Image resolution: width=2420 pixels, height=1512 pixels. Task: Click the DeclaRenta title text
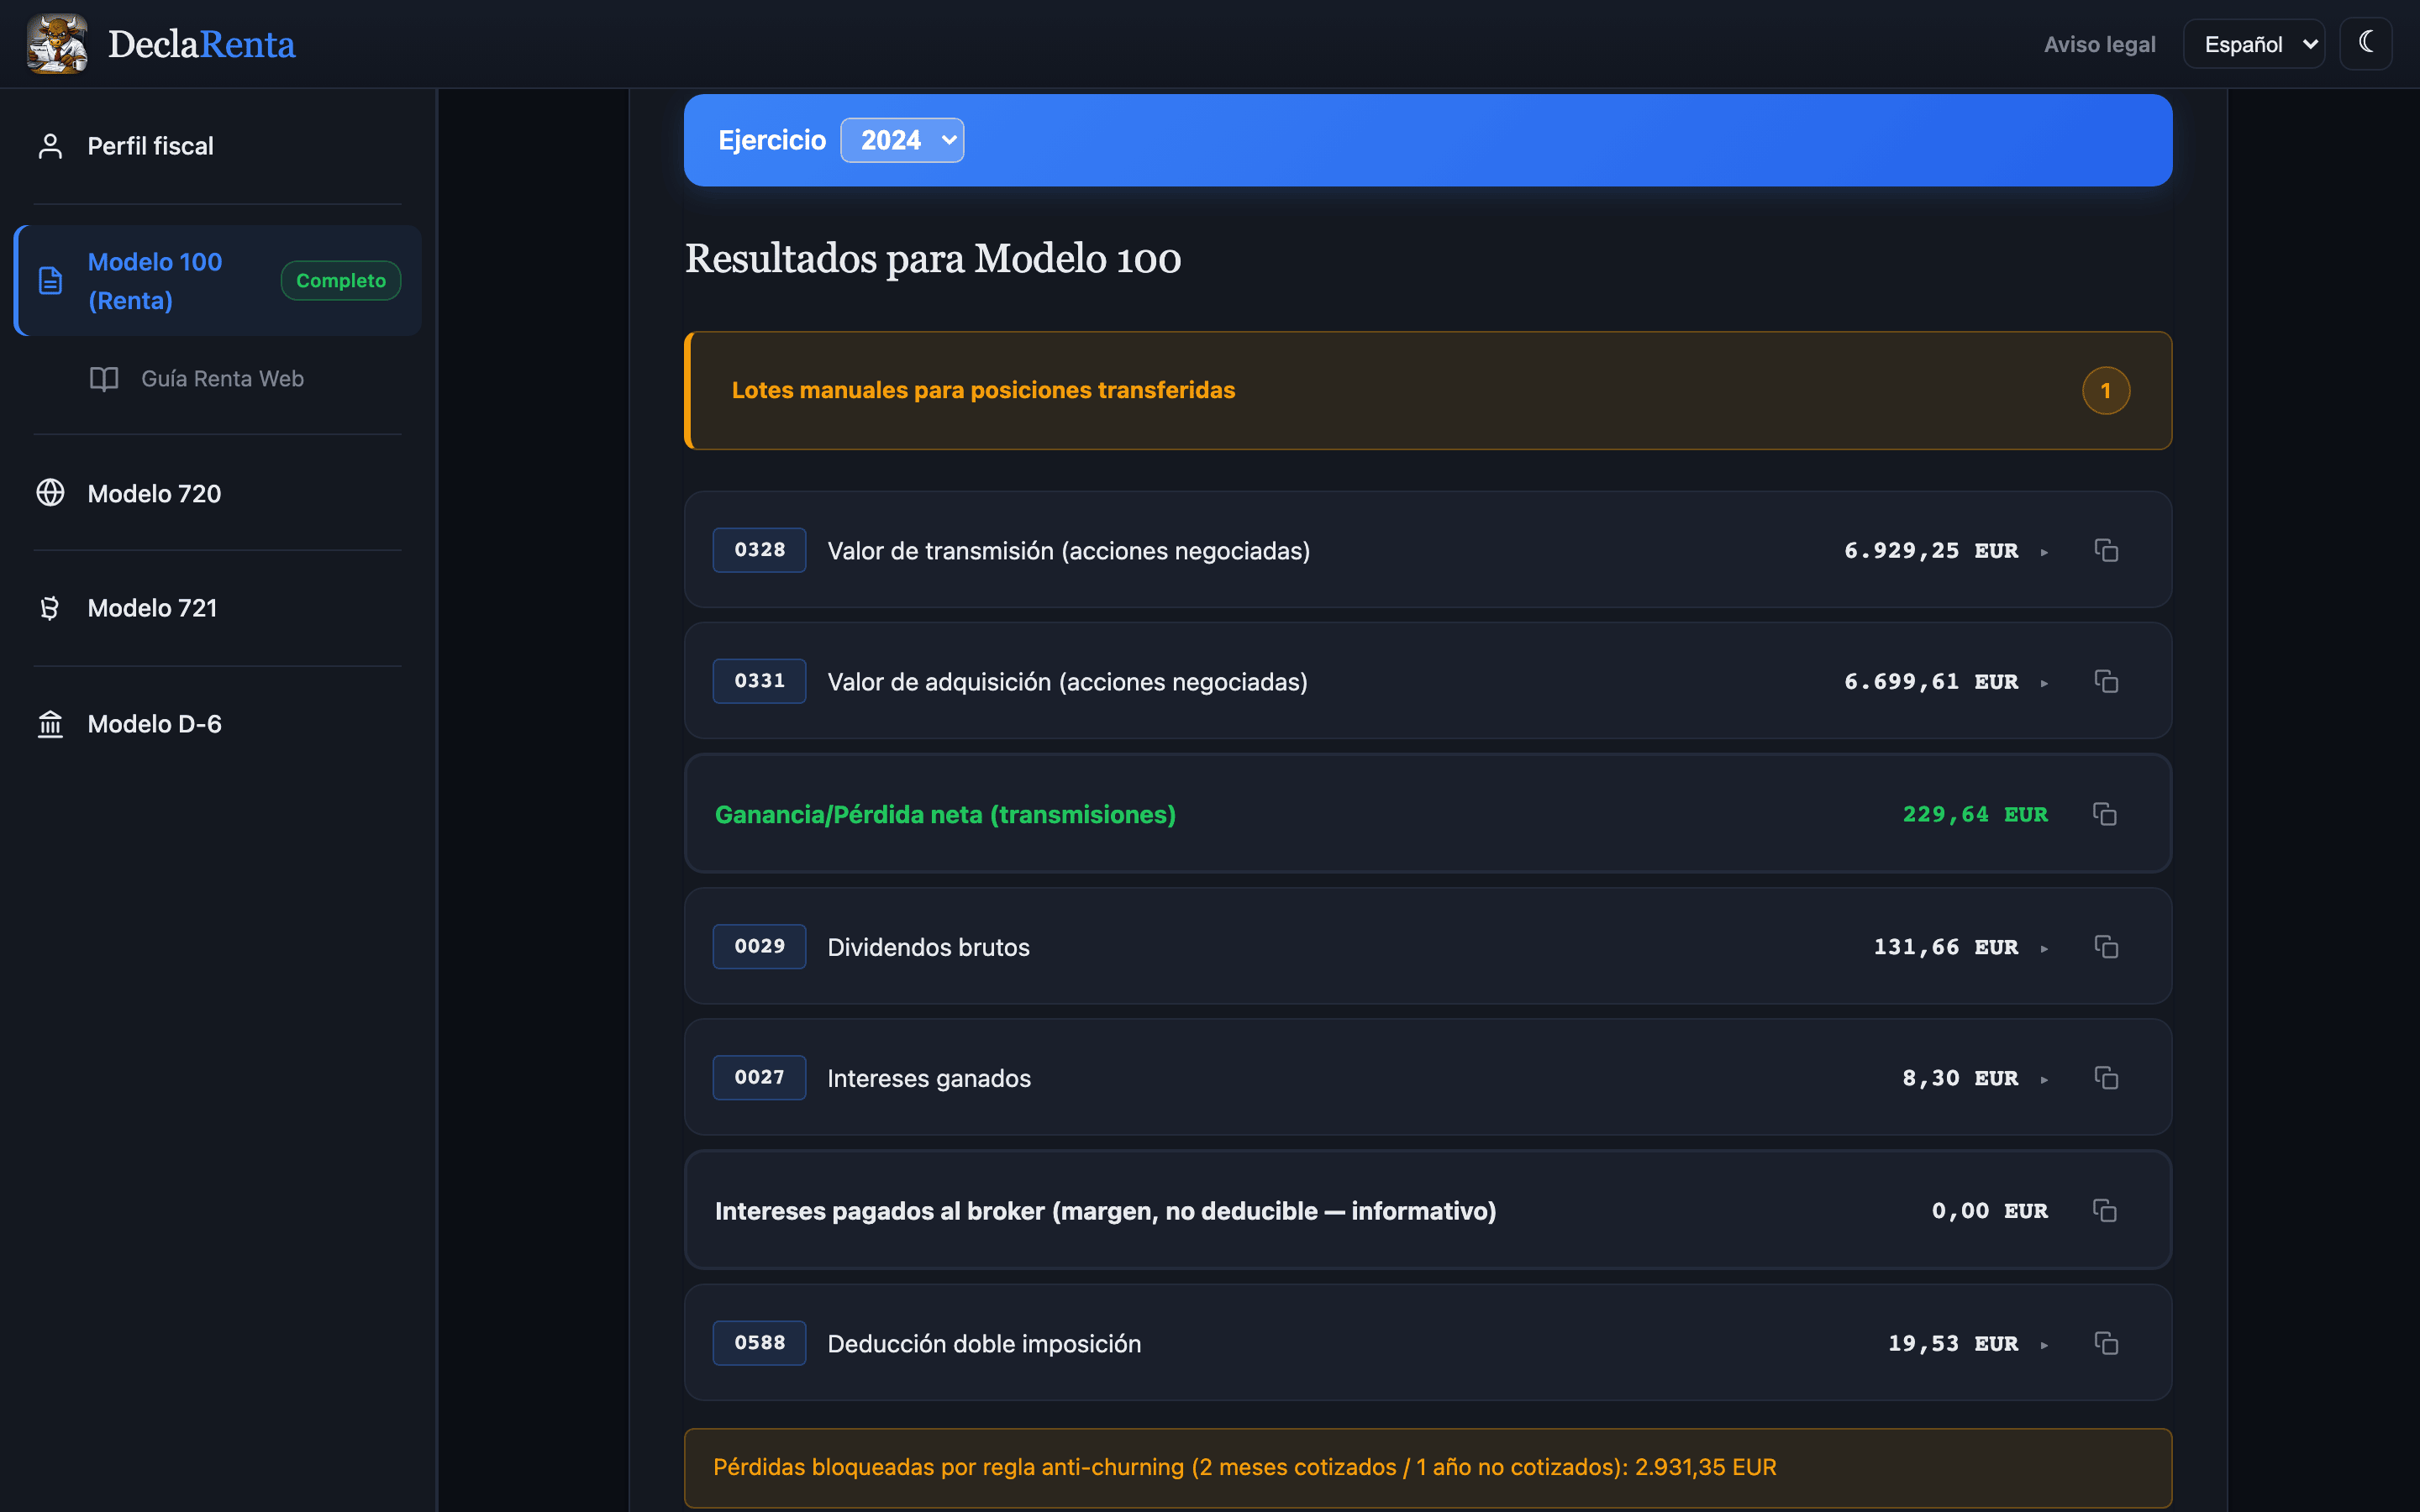[201, 44]
